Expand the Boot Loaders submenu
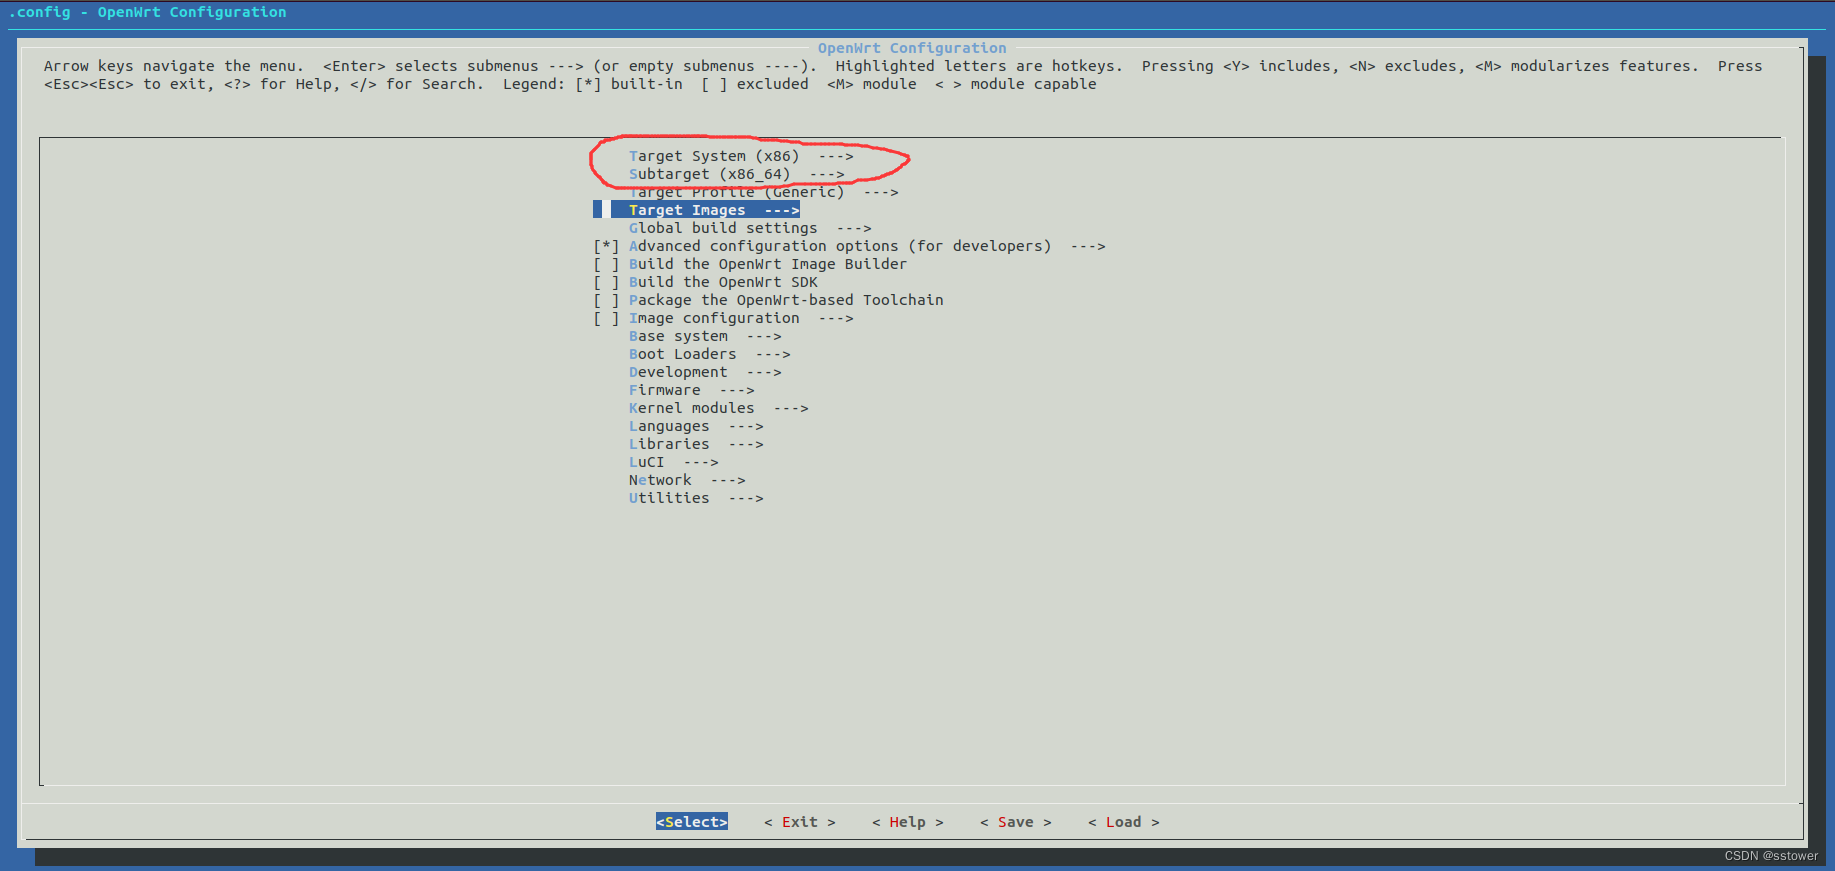The image size is (1835, 871). (709, 354)
